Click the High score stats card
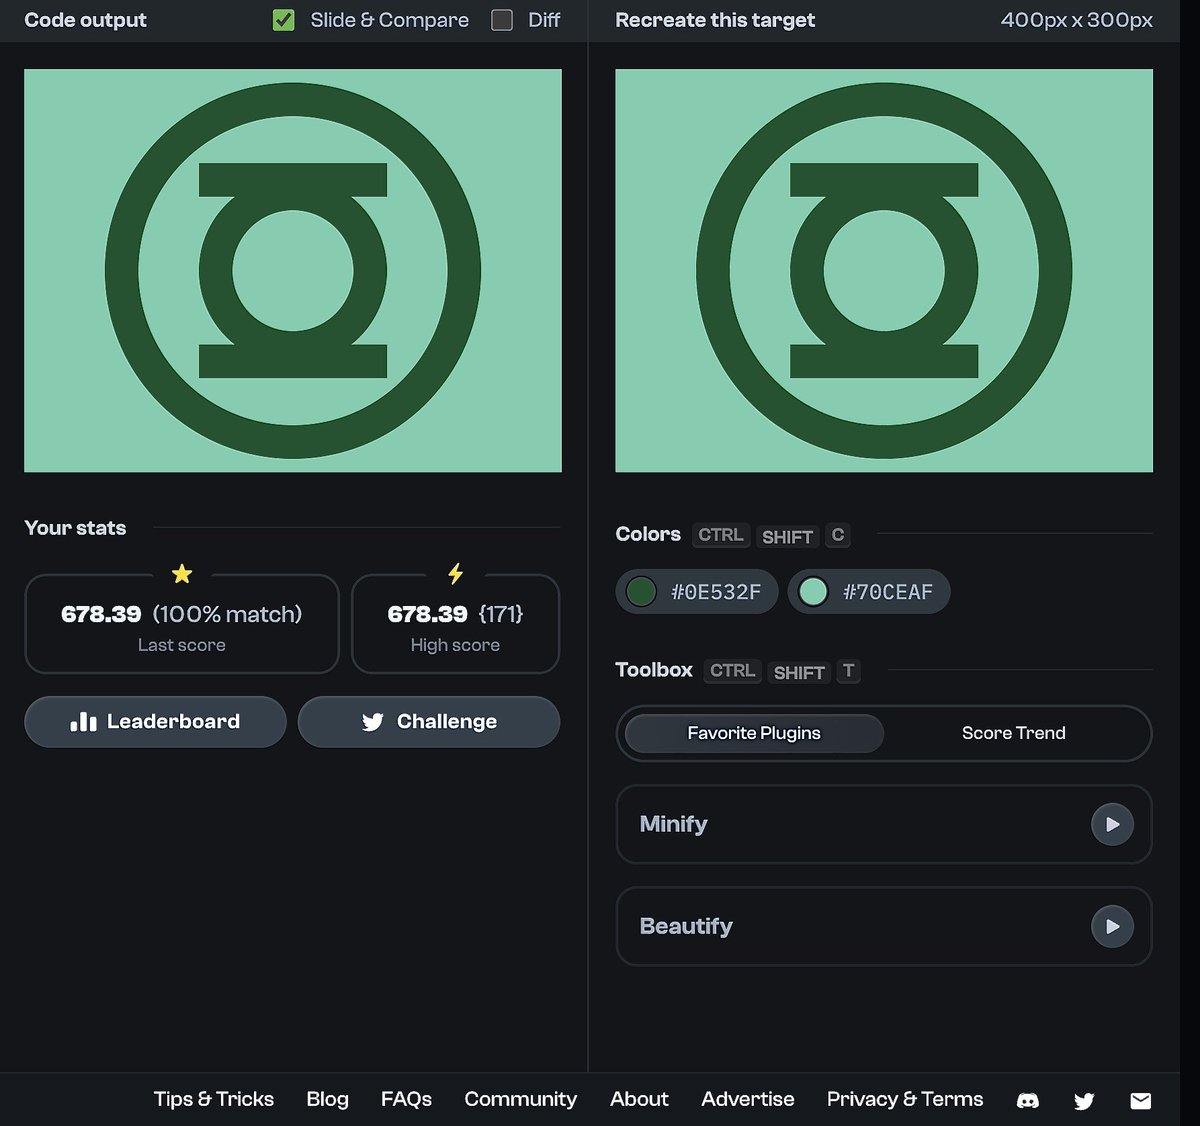Screen dimensions: 1200x1126 pos(455,625)
